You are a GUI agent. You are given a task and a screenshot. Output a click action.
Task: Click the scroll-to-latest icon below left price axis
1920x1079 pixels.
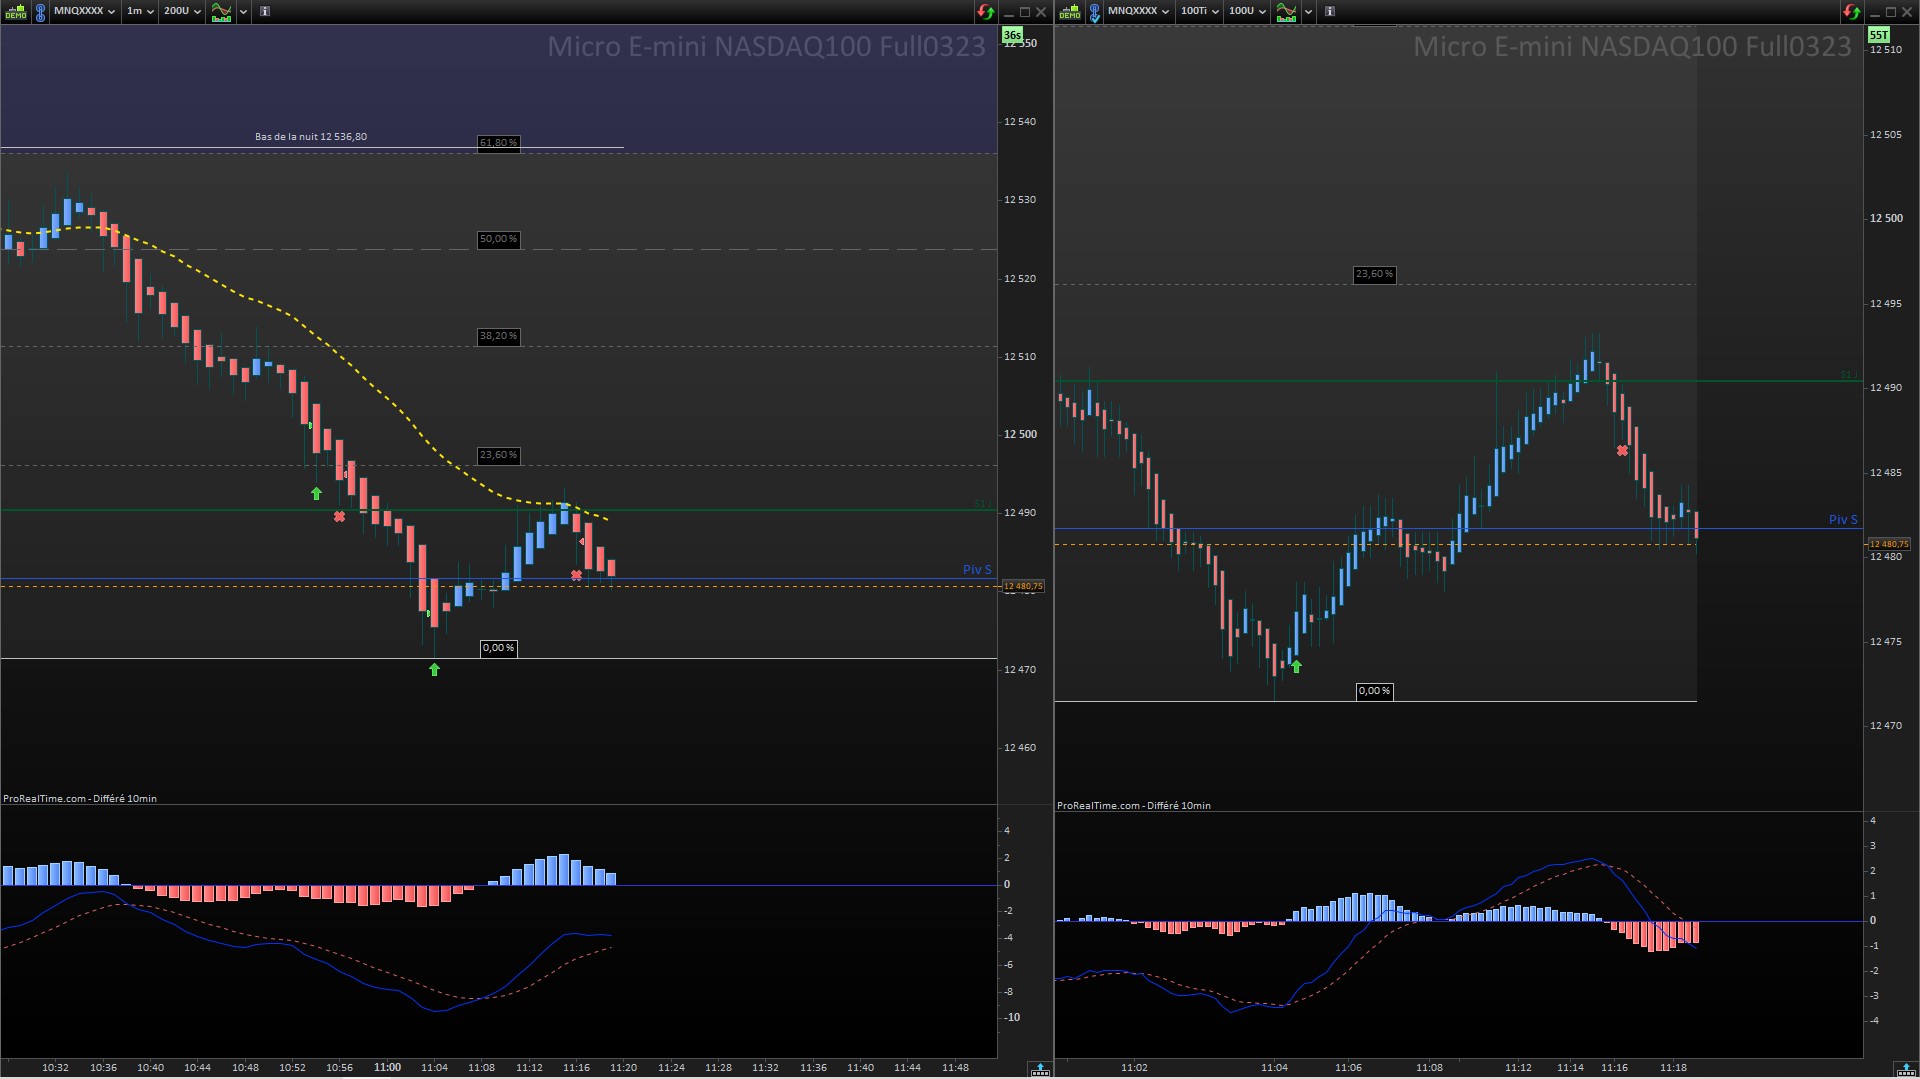pyautogui.click(x=1040, y=1068)
